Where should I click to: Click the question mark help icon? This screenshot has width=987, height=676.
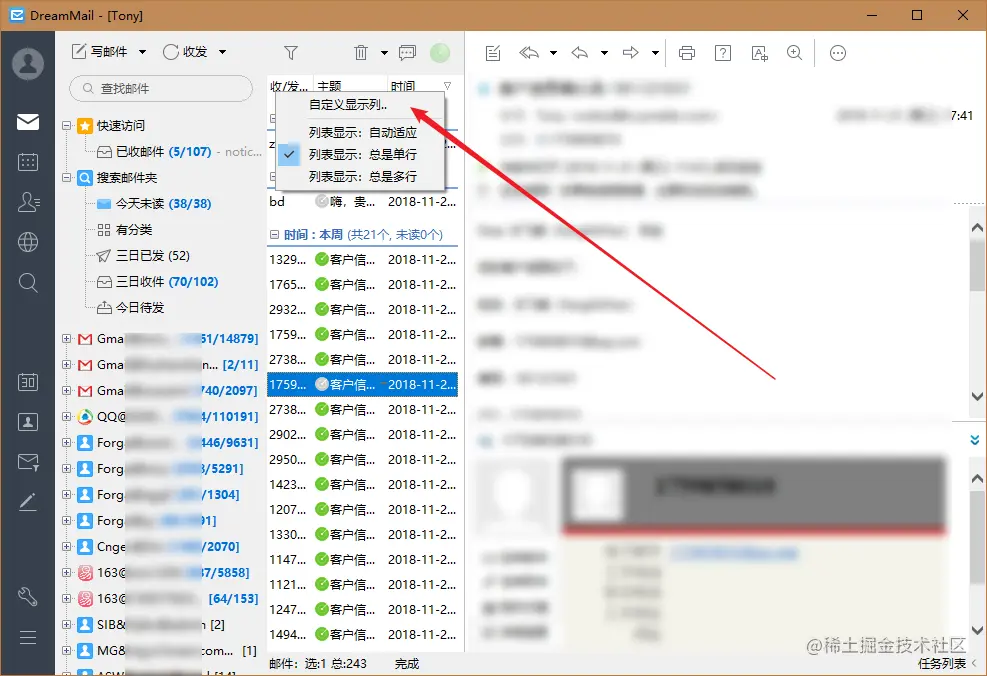(723, 53)
